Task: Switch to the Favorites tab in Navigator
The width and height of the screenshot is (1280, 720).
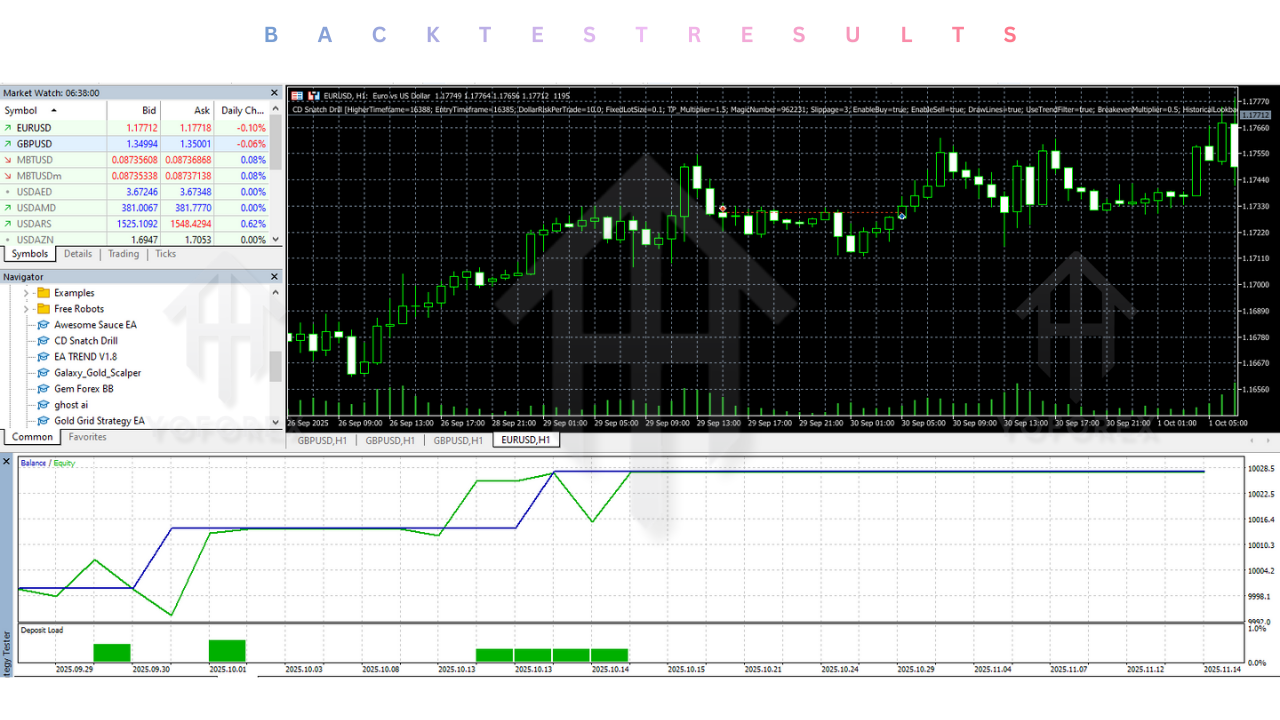Action: pyautogui.click(x=87, y=437)
